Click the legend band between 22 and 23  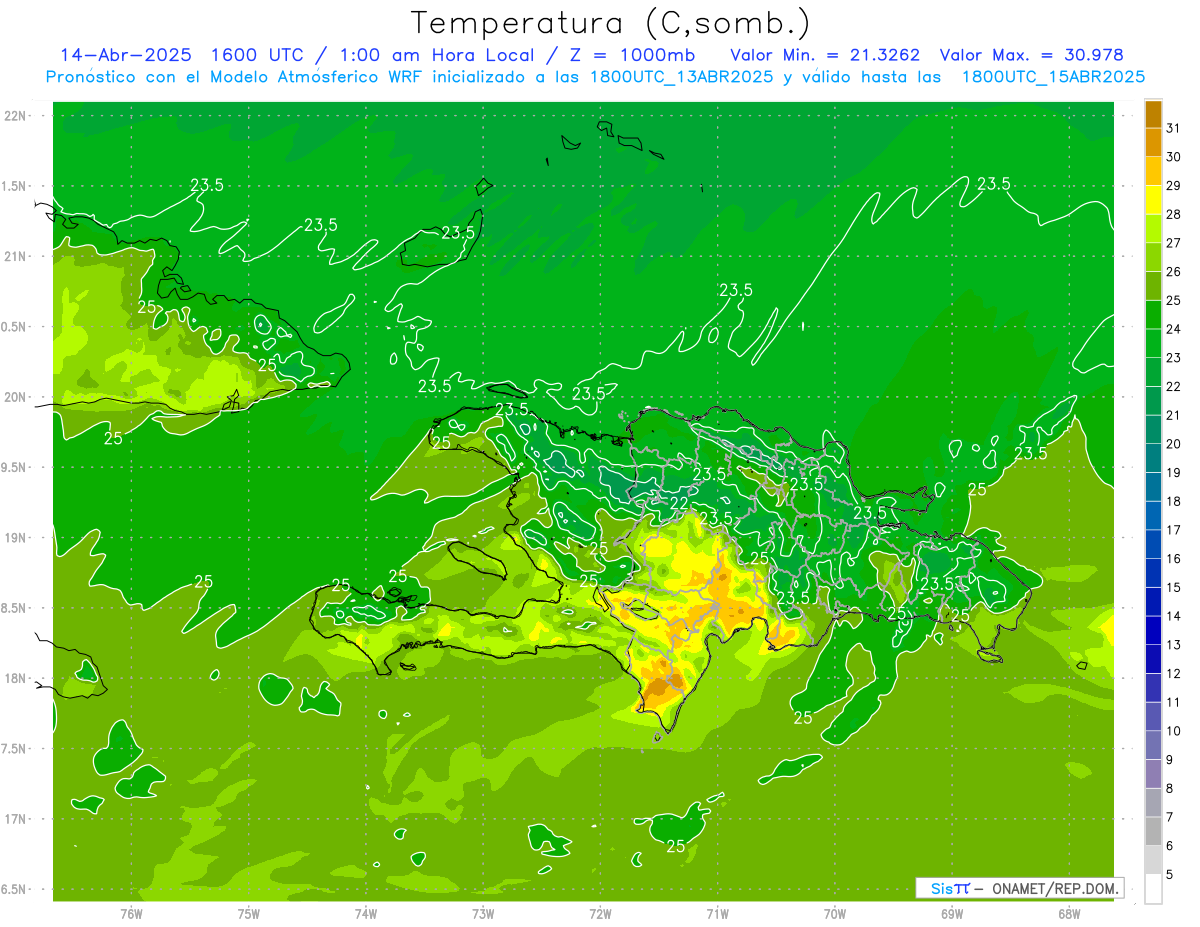point(1153,372)
